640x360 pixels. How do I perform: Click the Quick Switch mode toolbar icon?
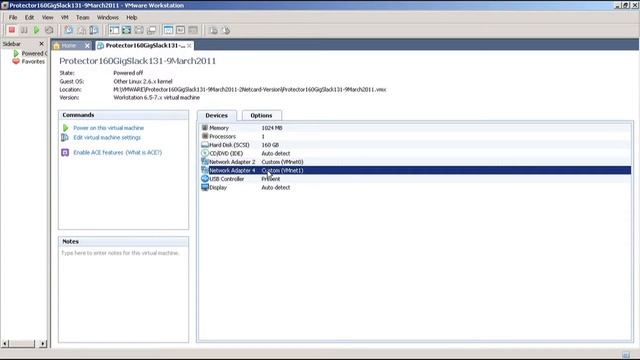click(127, 30)
